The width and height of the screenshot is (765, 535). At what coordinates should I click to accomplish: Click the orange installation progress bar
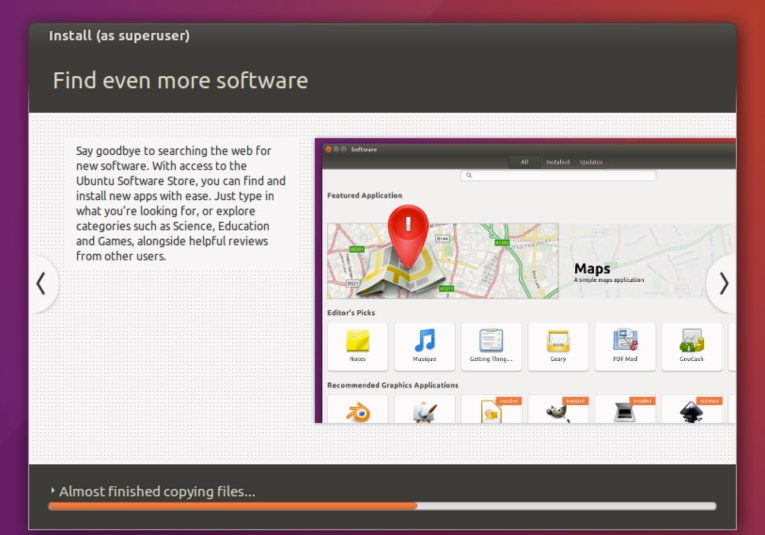pos(232,506)
